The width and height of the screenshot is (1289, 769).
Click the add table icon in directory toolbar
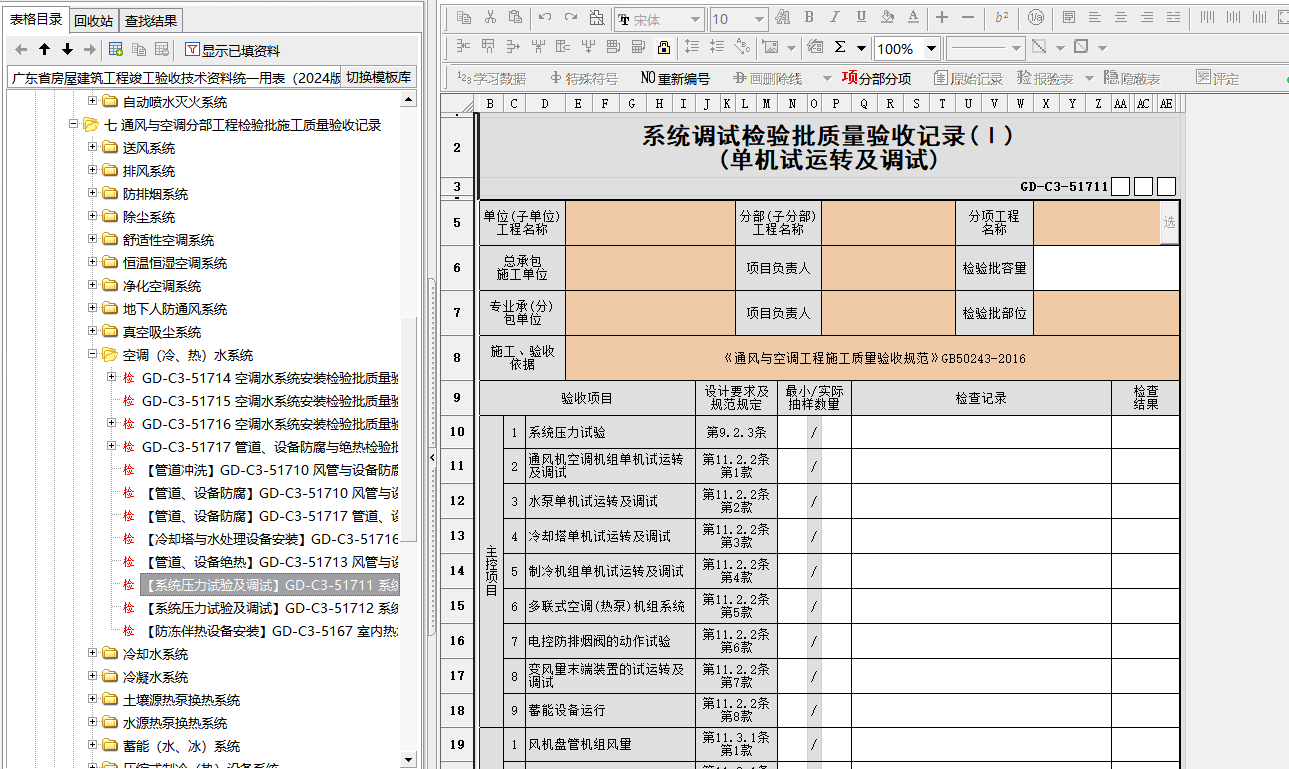pyautogui.click(x=116, y=49)
